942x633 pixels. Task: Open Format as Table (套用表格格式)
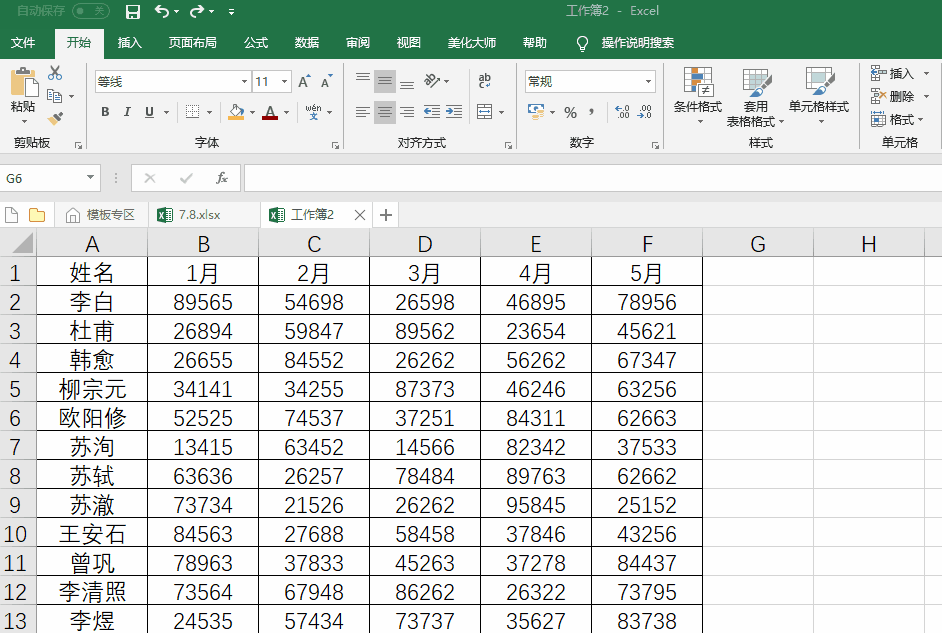click(x=755, y=96)
